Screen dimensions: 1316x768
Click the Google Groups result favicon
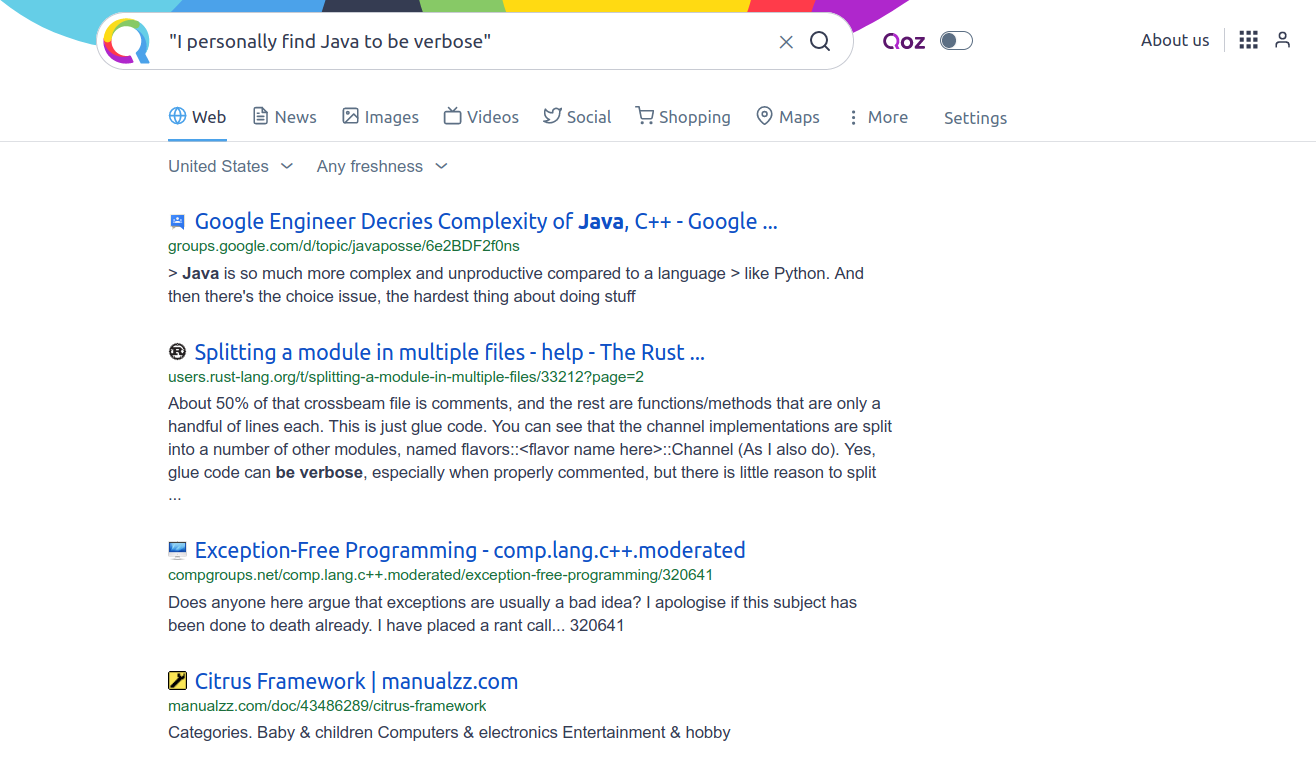[x=177, y=222]
